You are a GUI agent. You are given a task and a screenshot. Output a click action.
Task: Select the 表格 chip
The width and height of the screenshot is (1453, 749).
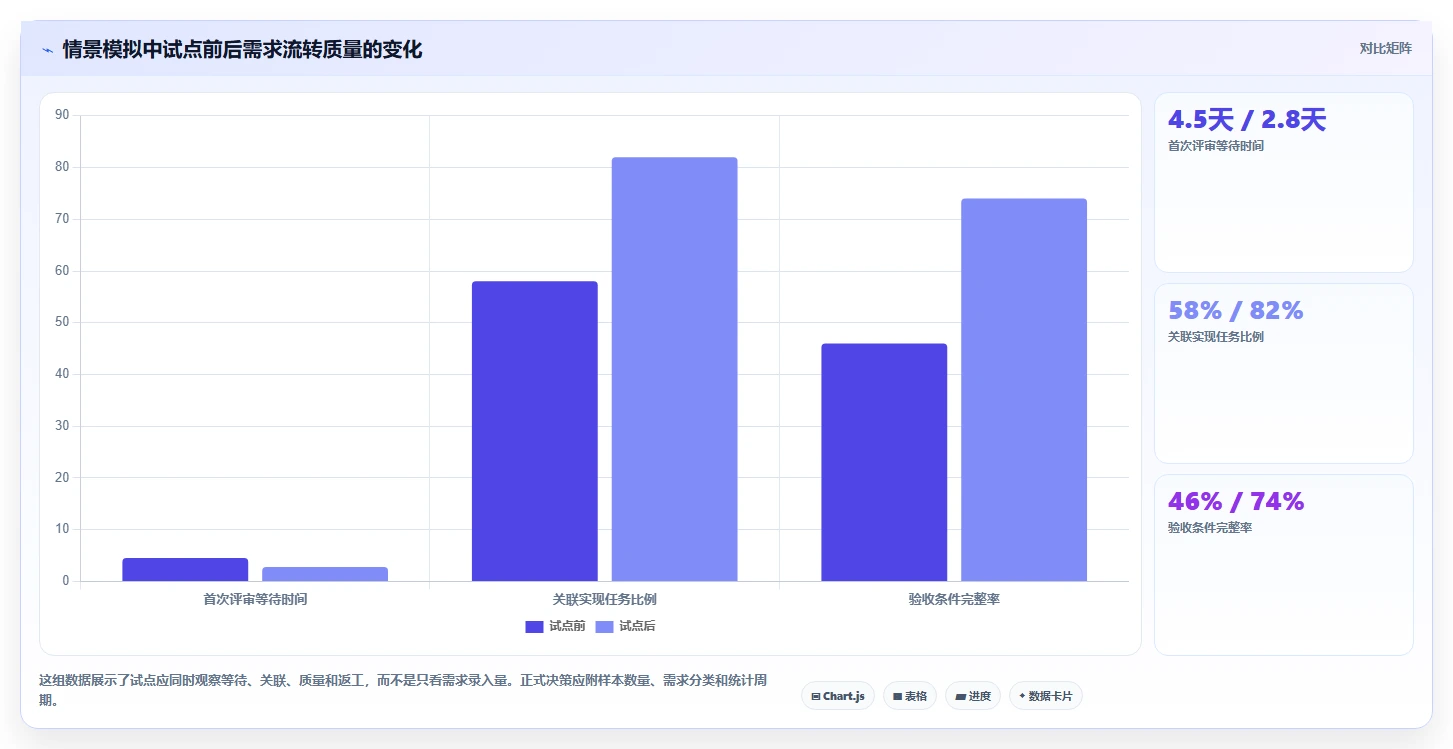(x=910, y=696)
